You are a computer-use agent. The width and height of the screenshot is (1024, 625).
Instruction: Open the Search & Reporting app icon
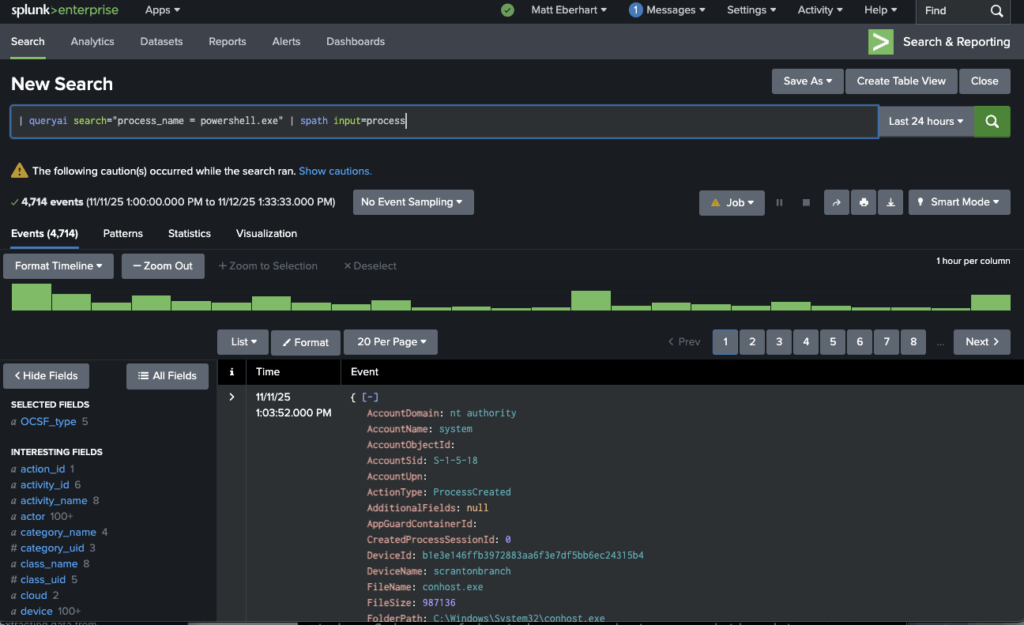coord(880,42)
